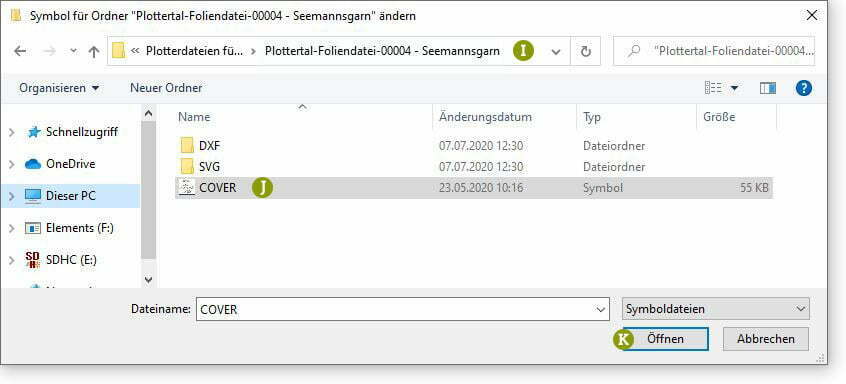
Task: Click date 23.05.2020 10:16 cell
Action: point(481,188)
